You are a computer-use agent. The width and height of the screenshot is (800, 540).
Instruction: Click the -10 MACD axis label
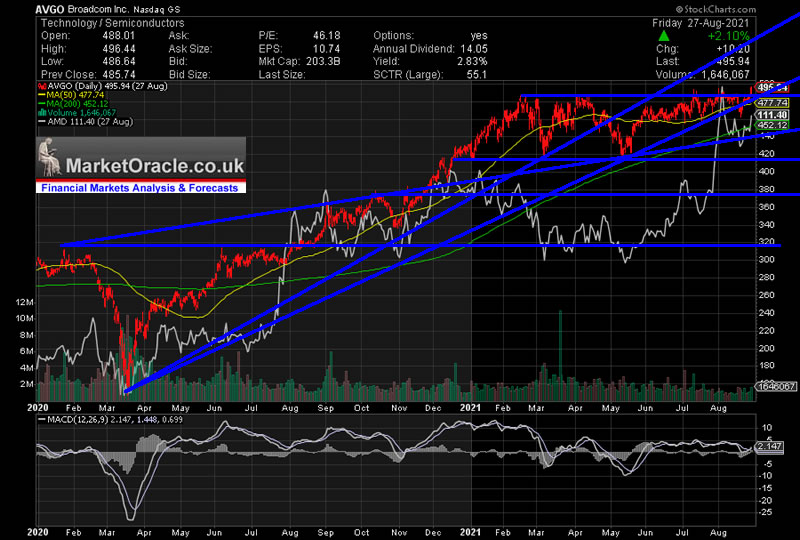[x=766, y=476]
